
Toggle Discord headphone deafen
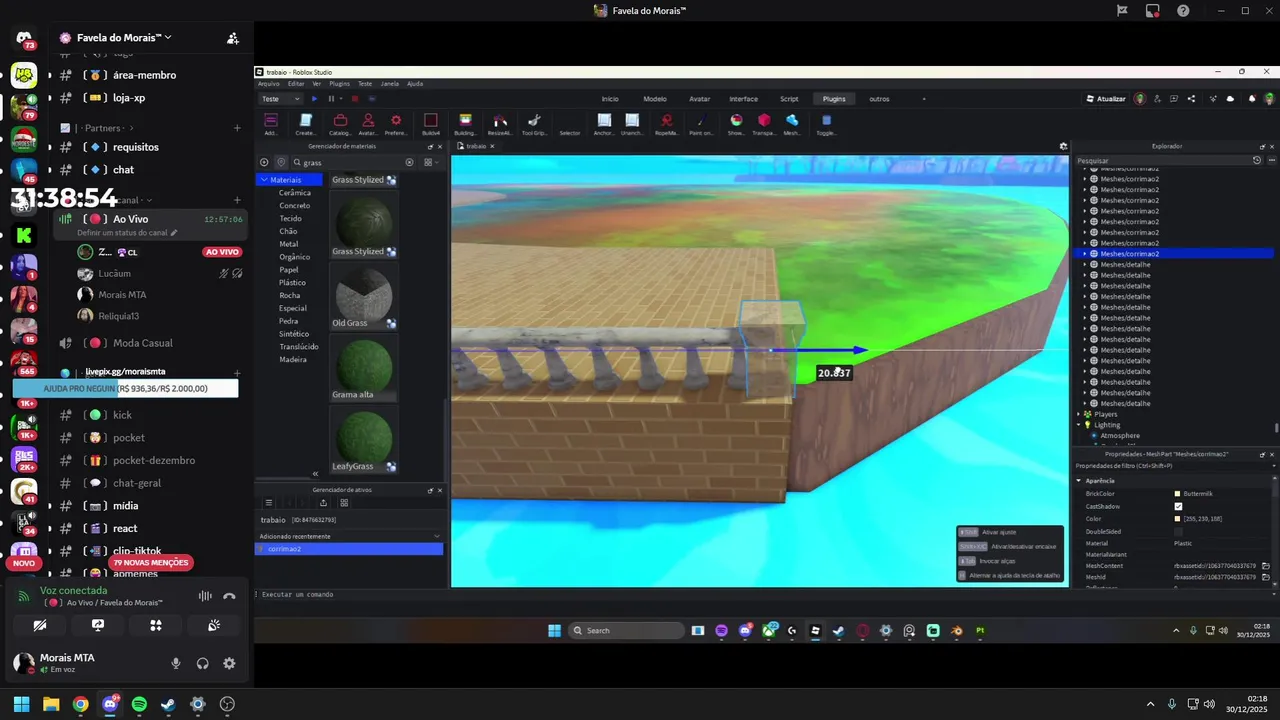coord(203,663)
